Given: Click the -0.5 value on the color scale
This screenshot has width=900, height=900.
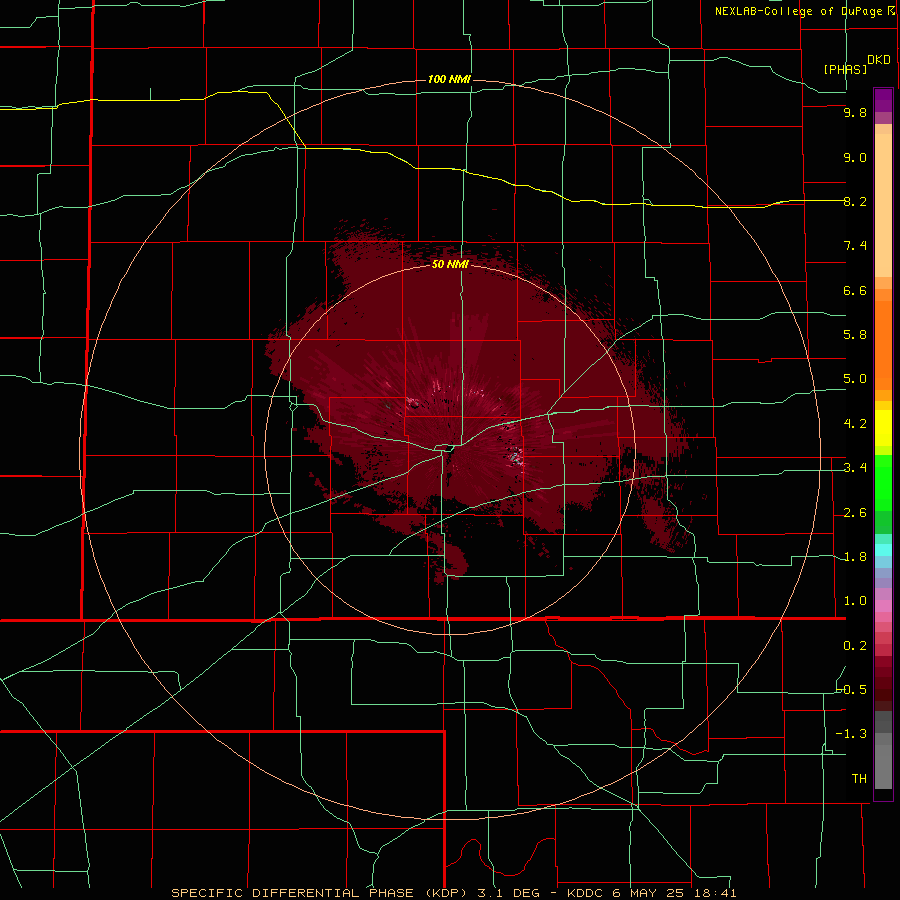Looking at the screenshot, I should (x=852, y=690).
